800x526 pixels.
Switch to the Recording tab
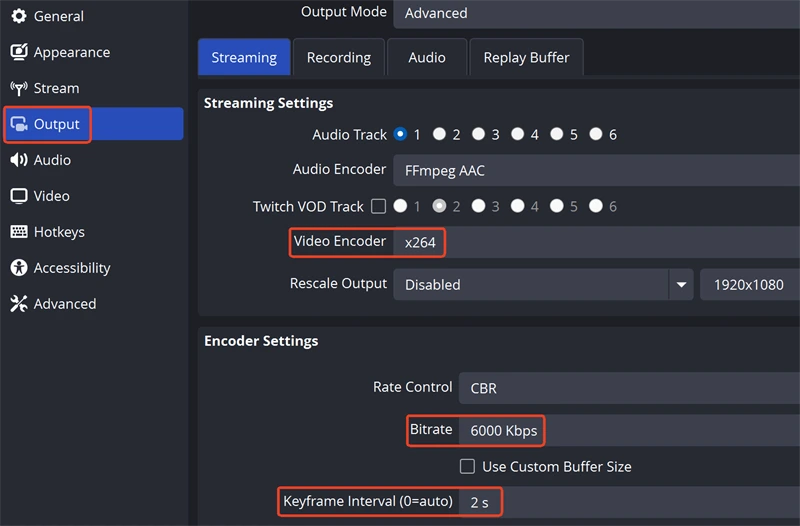point(339,57)
